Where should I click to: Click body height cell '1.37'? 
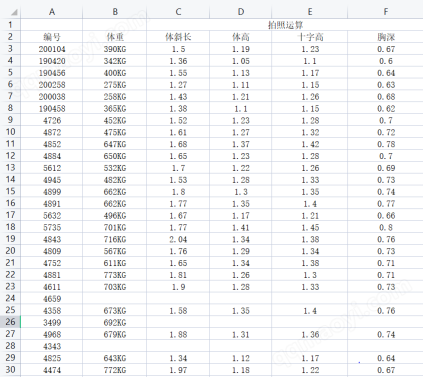tap(241, 144)
